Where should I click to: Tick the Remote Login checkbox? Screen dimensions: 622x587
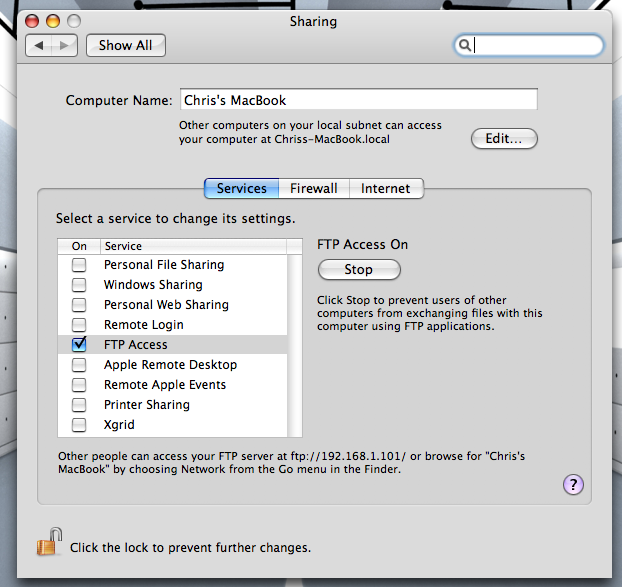[x=79, y=324]
